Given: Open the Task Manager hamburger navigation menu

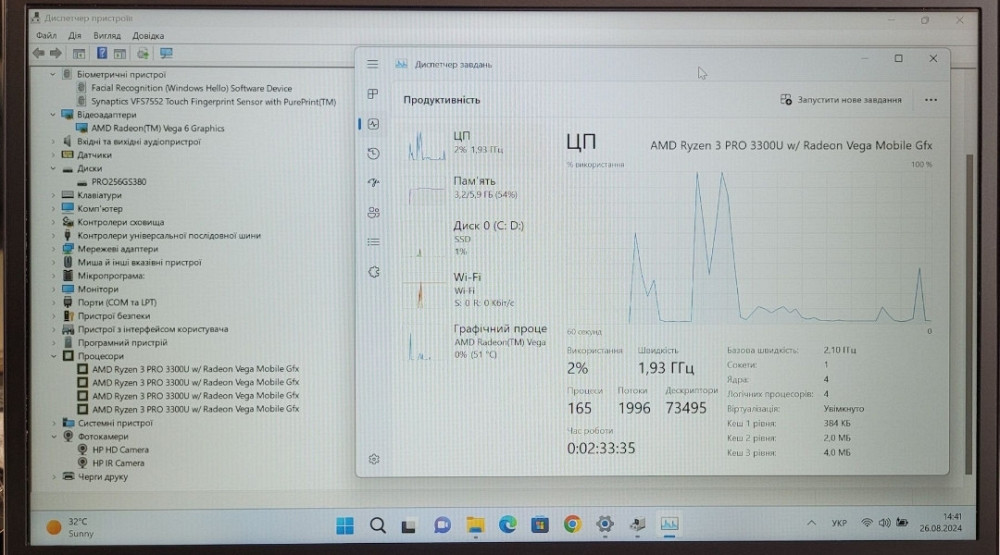Looking at the screenshot, I should pos(372,64).
